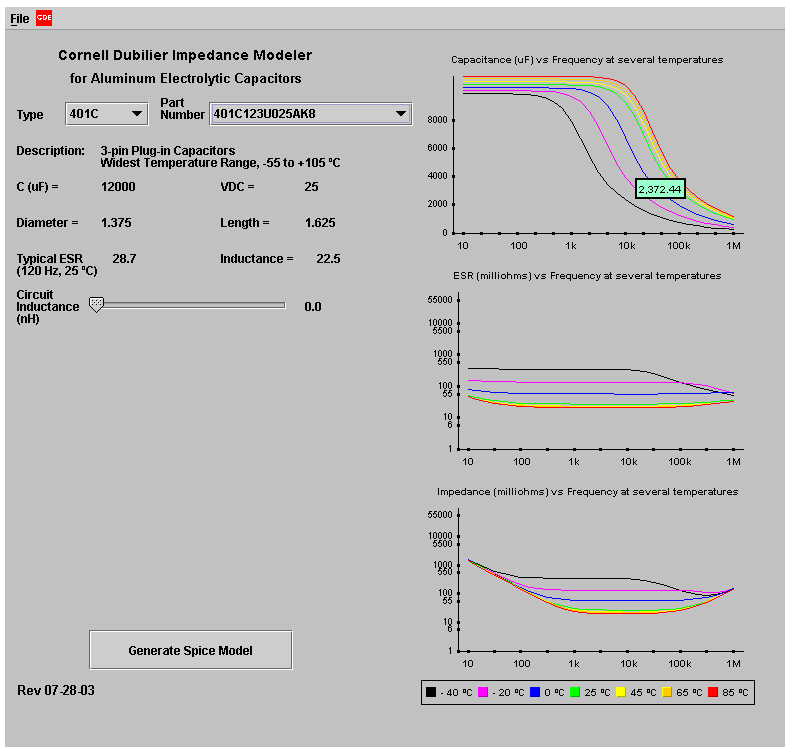Click the Rev 07-28-03 text
This screenshot has width=792, height=753.
click(x=56, y=690)
